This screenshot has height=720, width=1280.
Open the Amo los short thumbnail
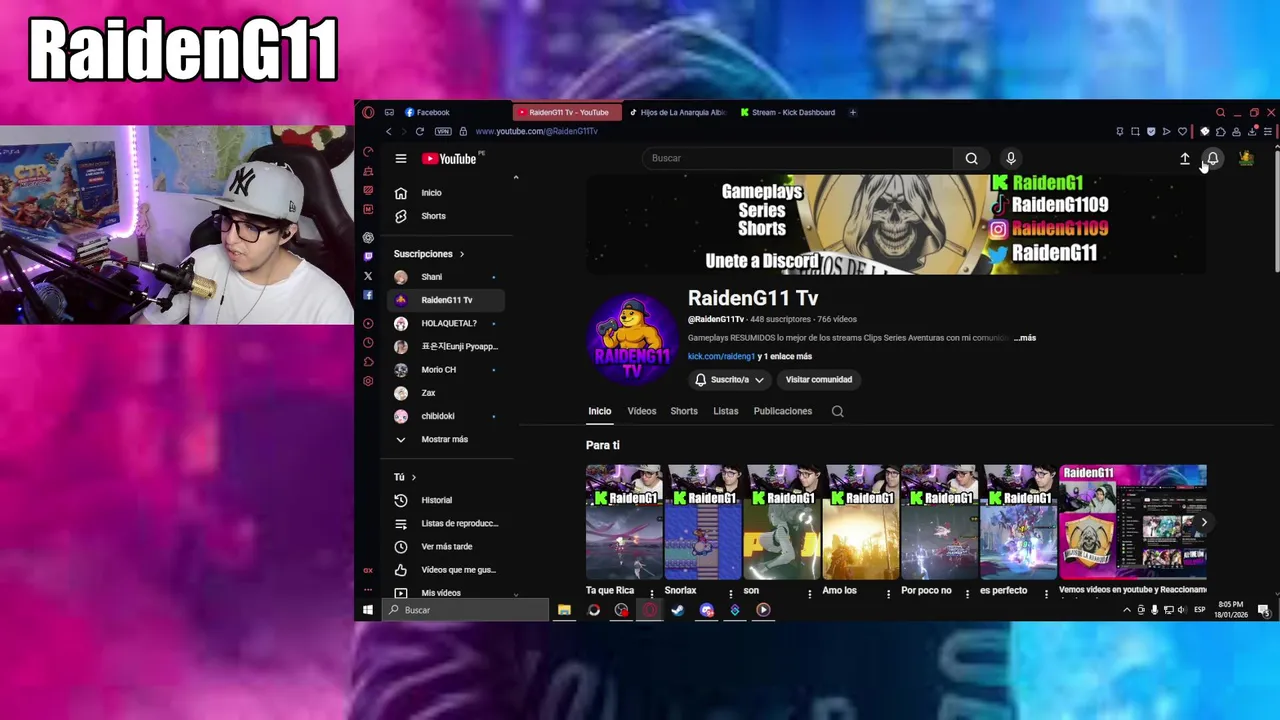click(861, 522)
